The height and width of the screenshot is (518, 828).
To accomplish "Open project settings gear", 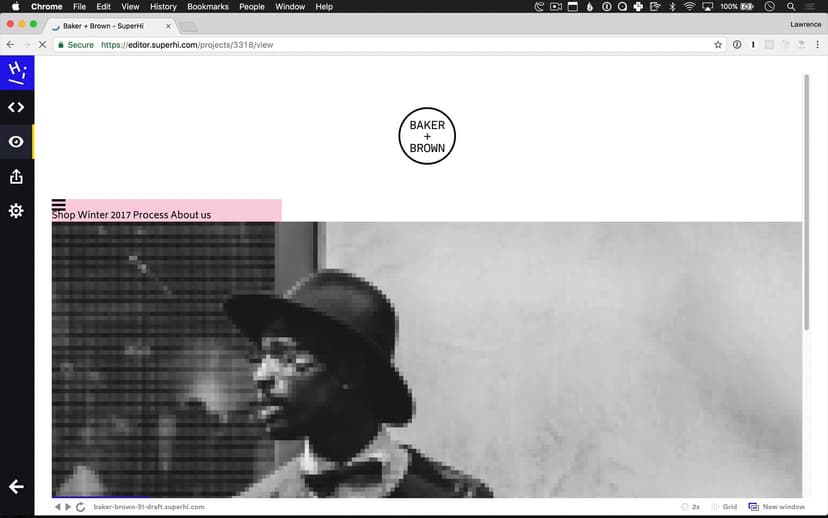I will point(17,211).
